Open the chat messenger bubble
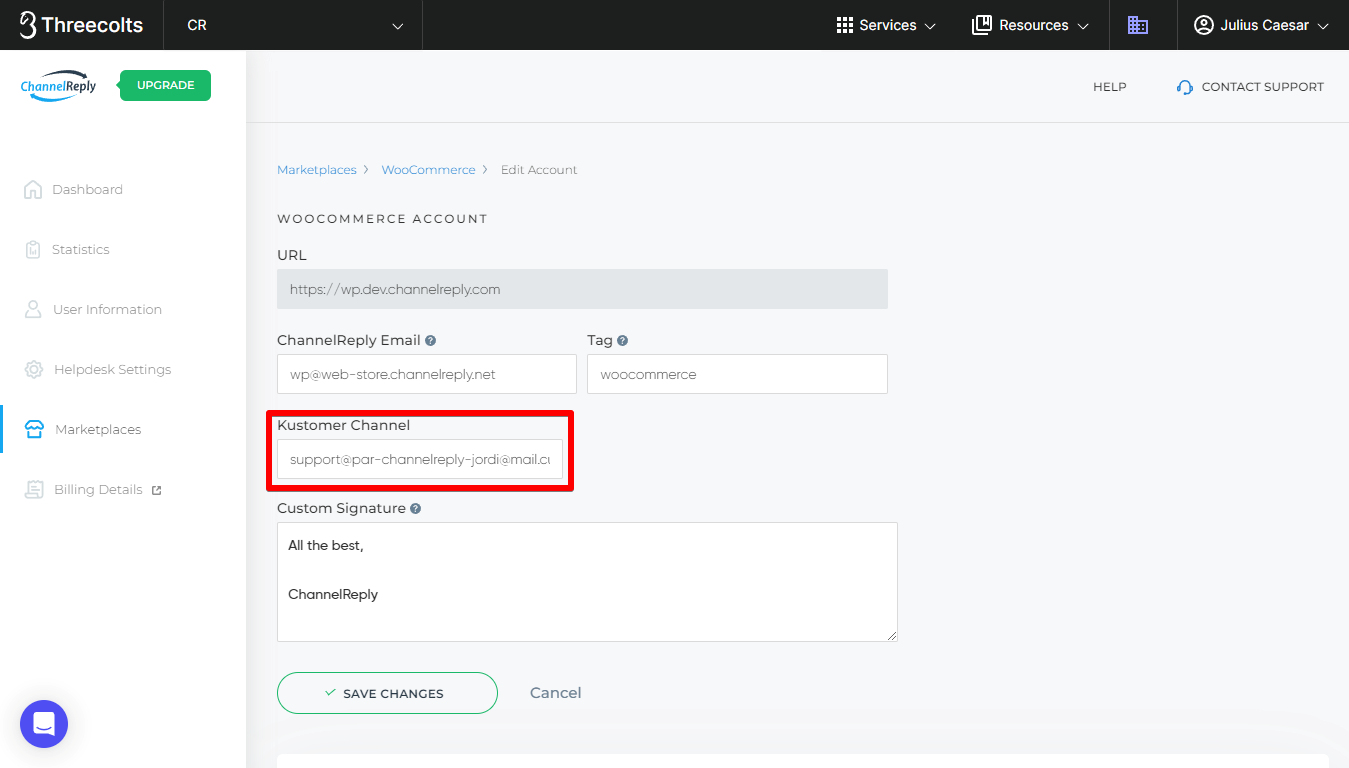Screen dimensions: 1349x768 (x=44, y=724)
